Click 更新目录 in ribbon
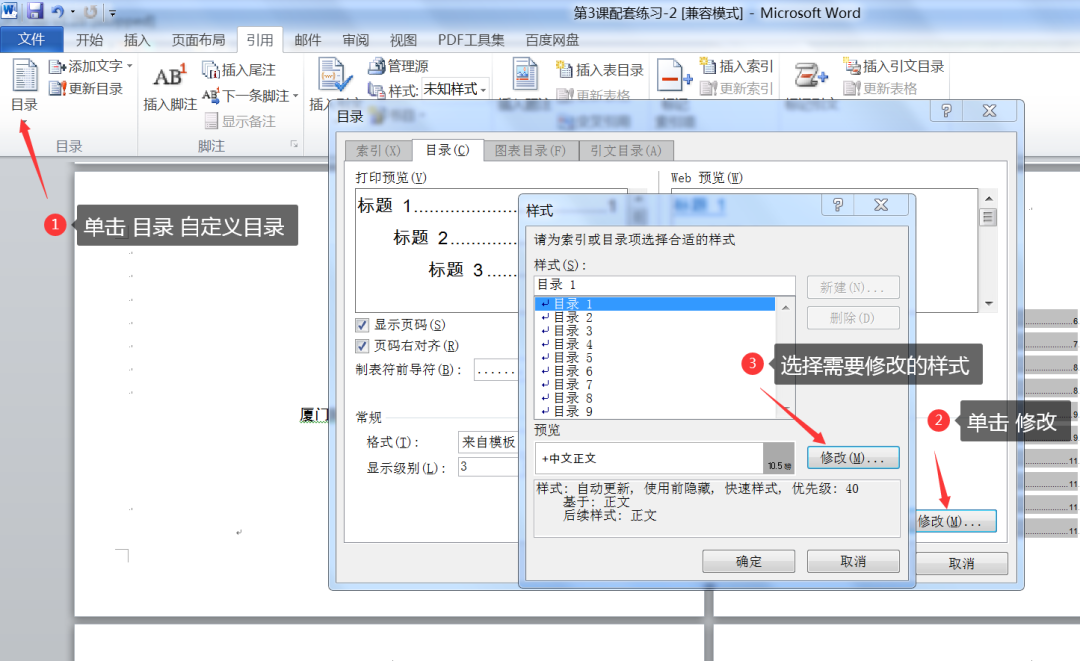This screenshot has height=661, width=1080. pos(86,88)
